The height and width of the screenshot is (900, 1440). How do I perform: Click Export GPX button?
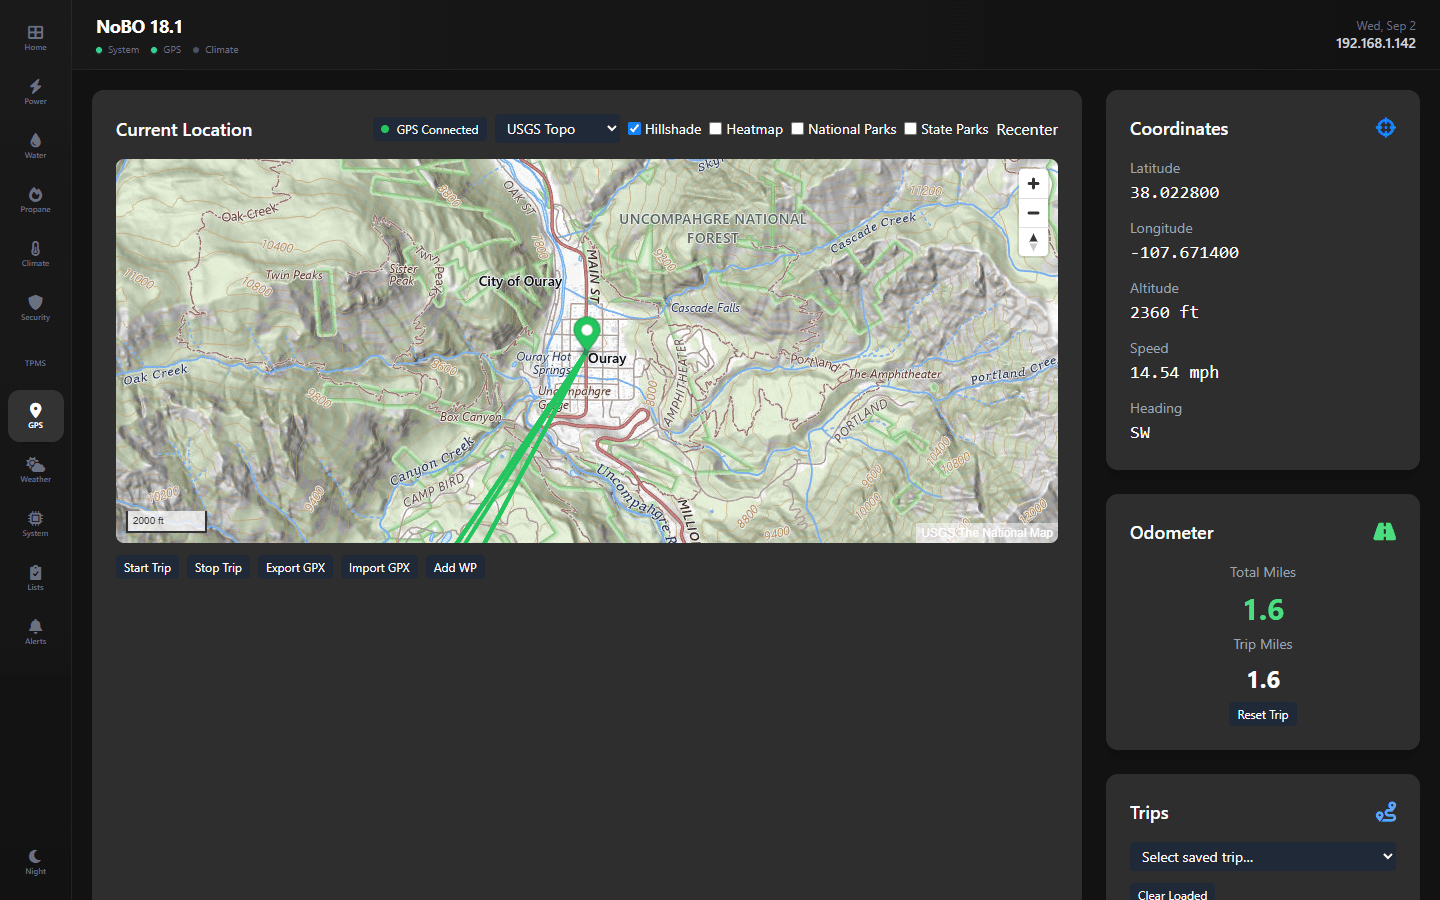point(295,568)
